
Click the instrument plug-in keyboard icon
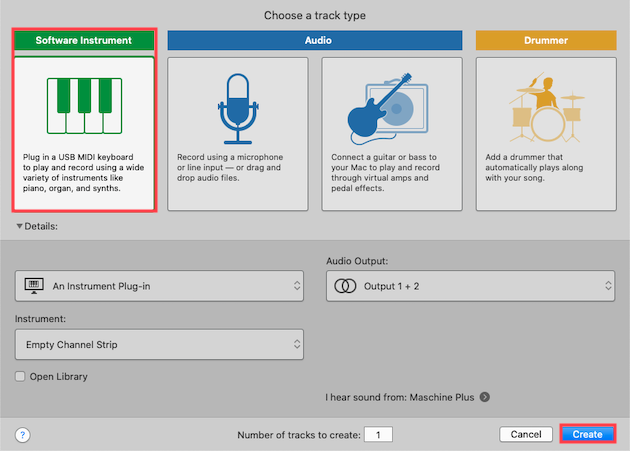34,286
